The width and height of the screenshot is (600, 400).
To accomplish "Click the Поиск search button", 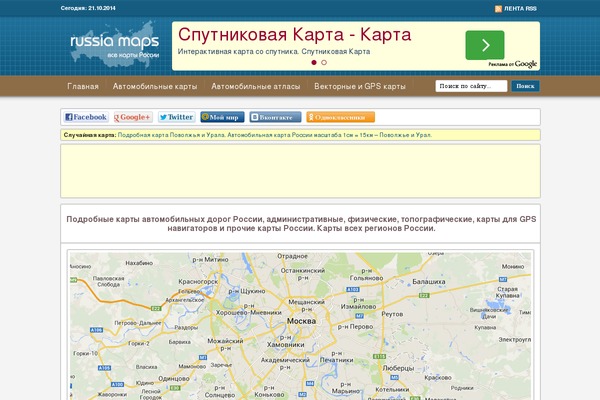I will click(525, 86).
